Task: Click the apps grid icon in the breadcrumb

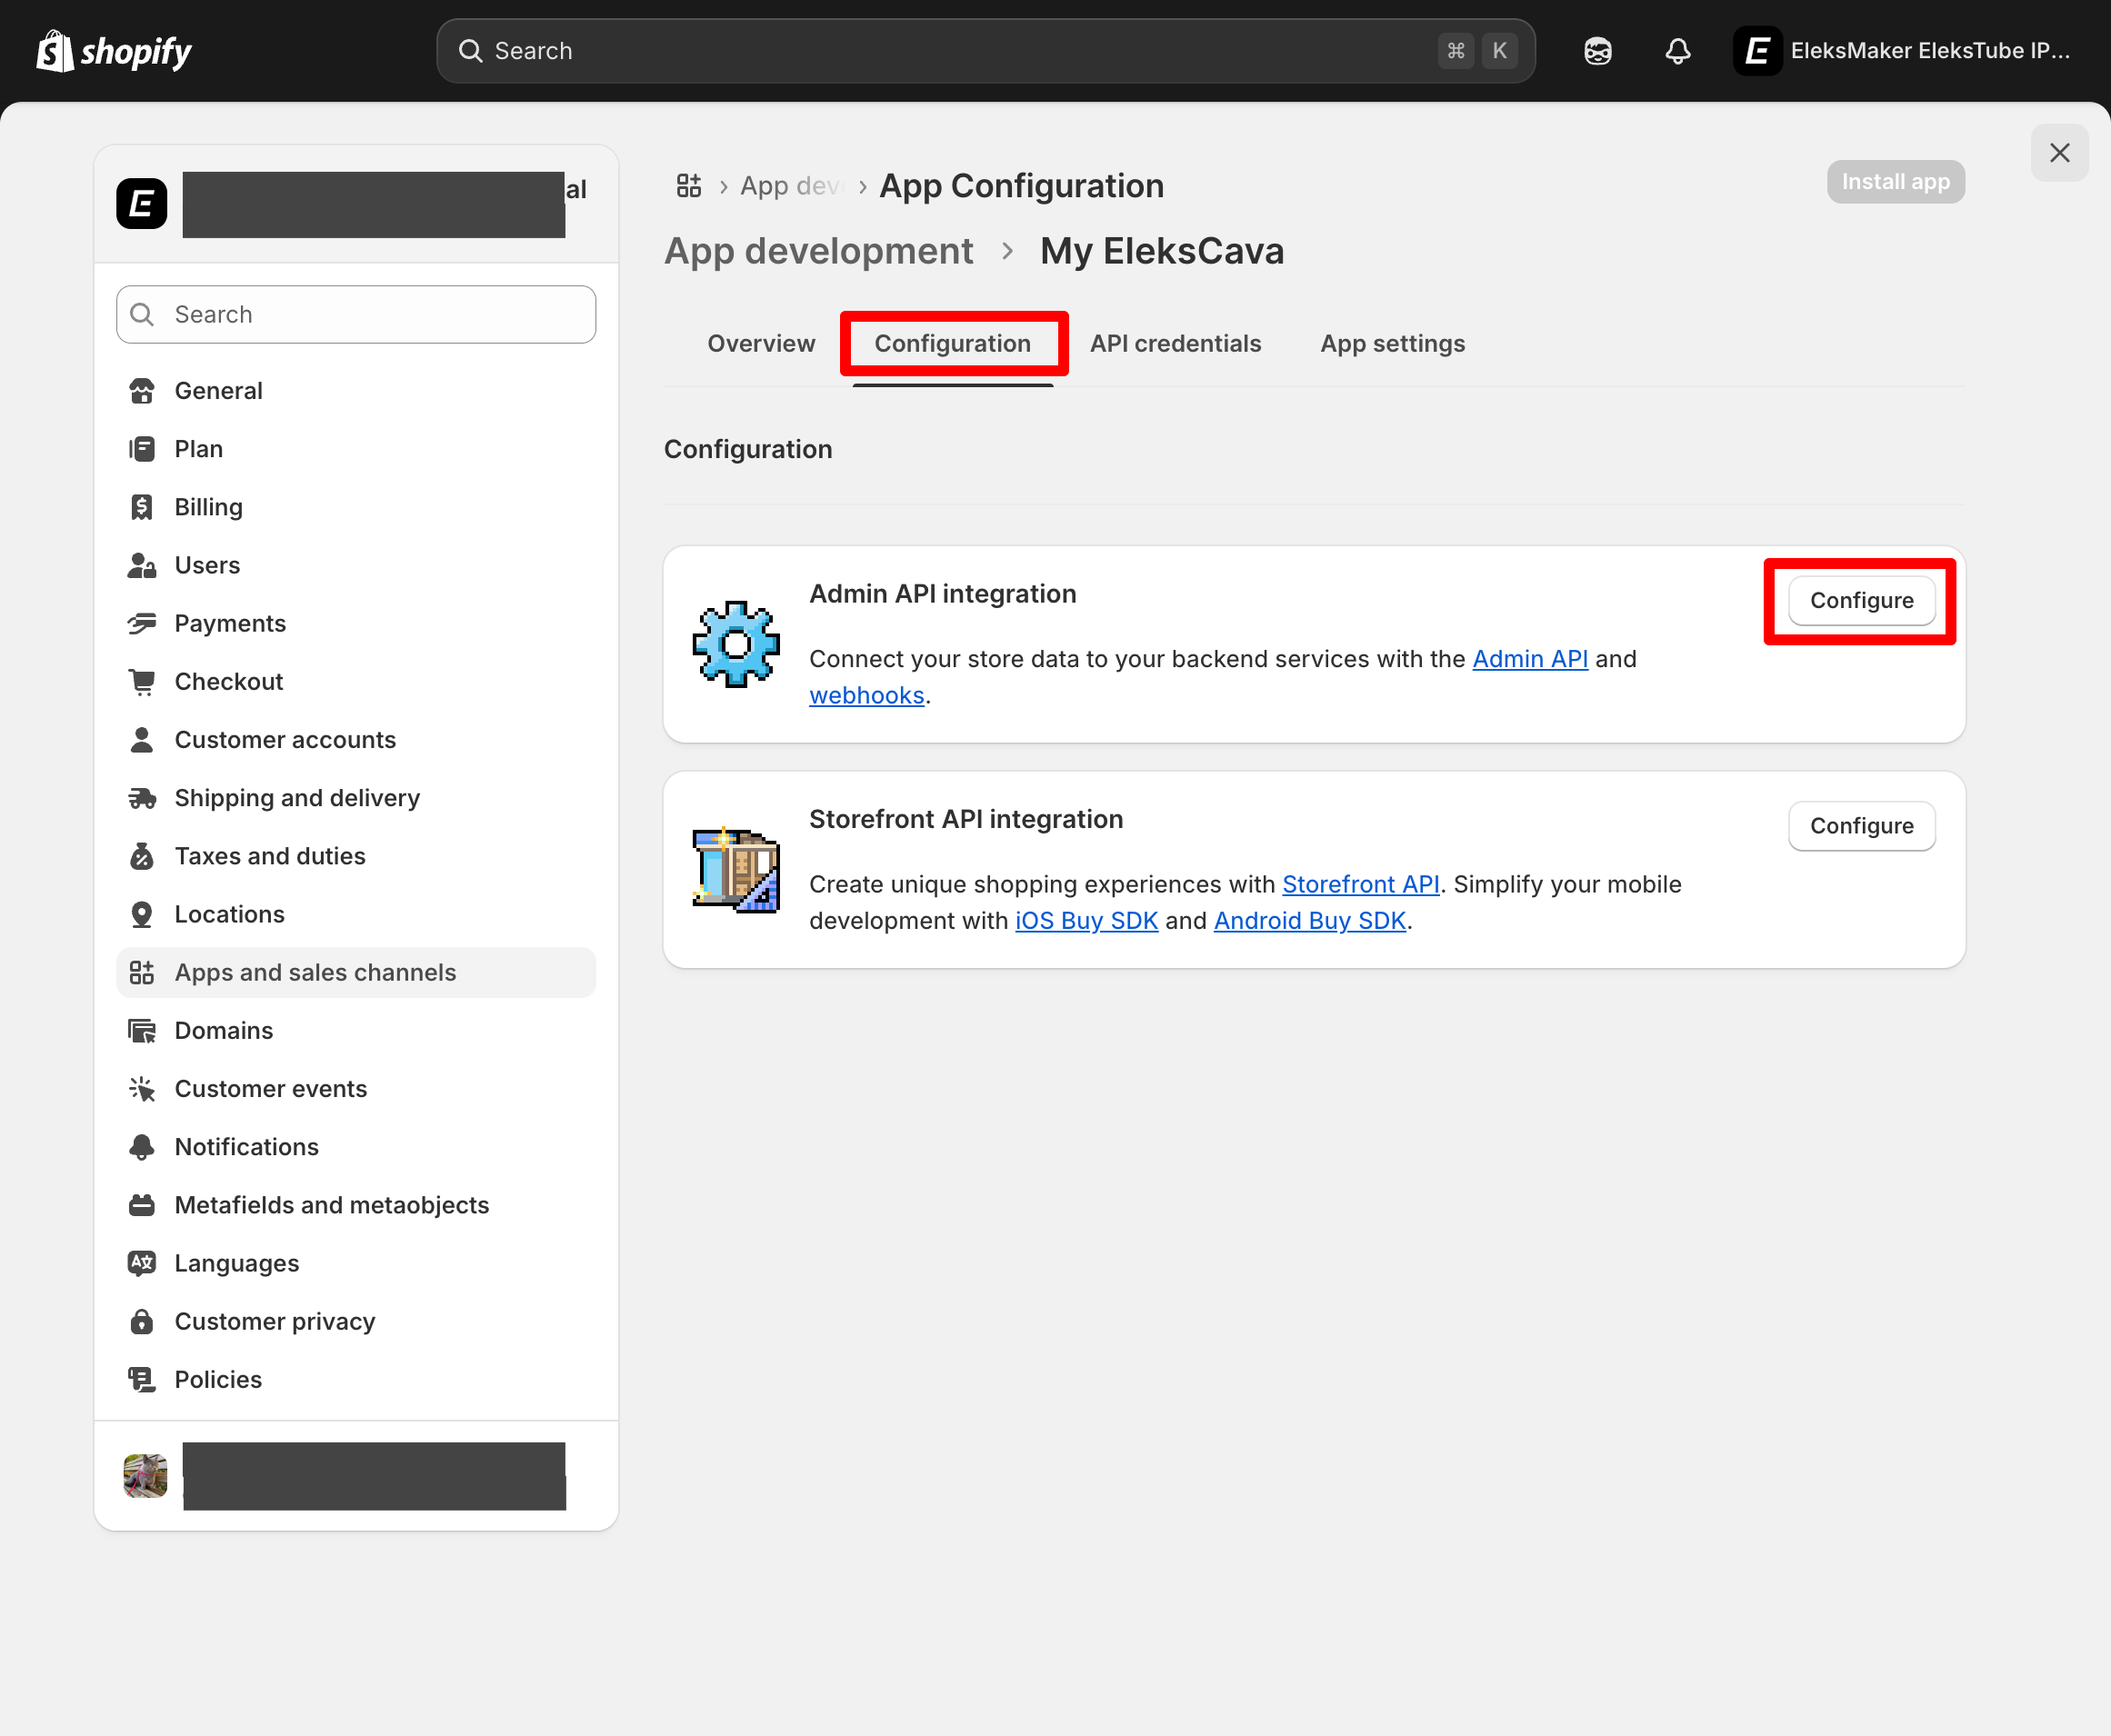Action: (x=689, y=185)
